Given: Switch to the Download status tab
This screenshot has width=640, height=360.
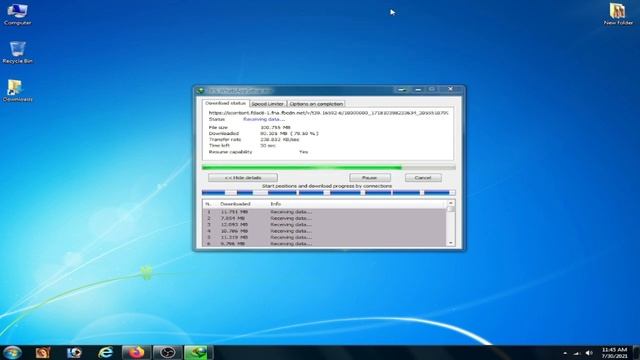Looking at the screenshot, I should (225, 103).
